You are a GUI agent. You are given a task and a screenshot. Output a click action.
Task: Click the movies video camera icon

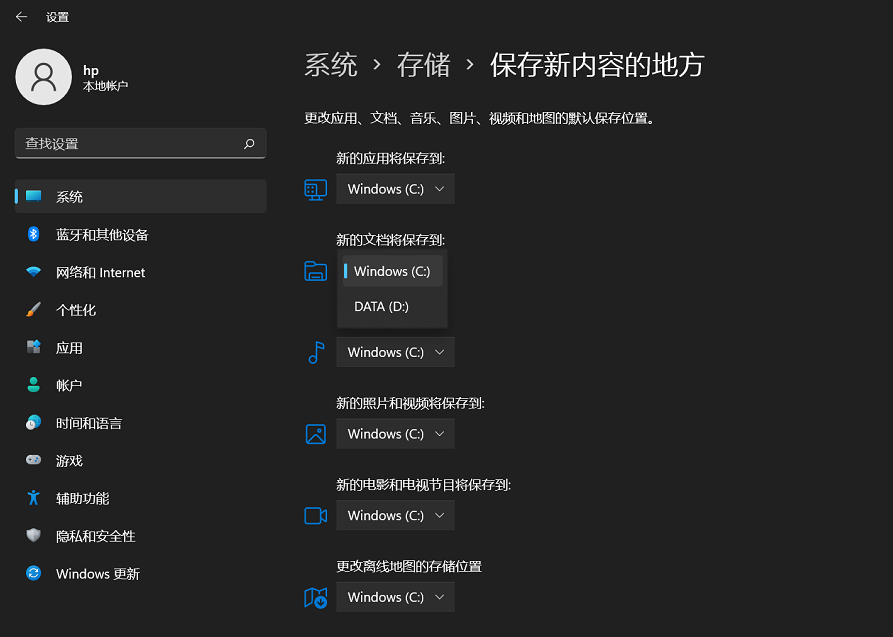tap(316, 516)
